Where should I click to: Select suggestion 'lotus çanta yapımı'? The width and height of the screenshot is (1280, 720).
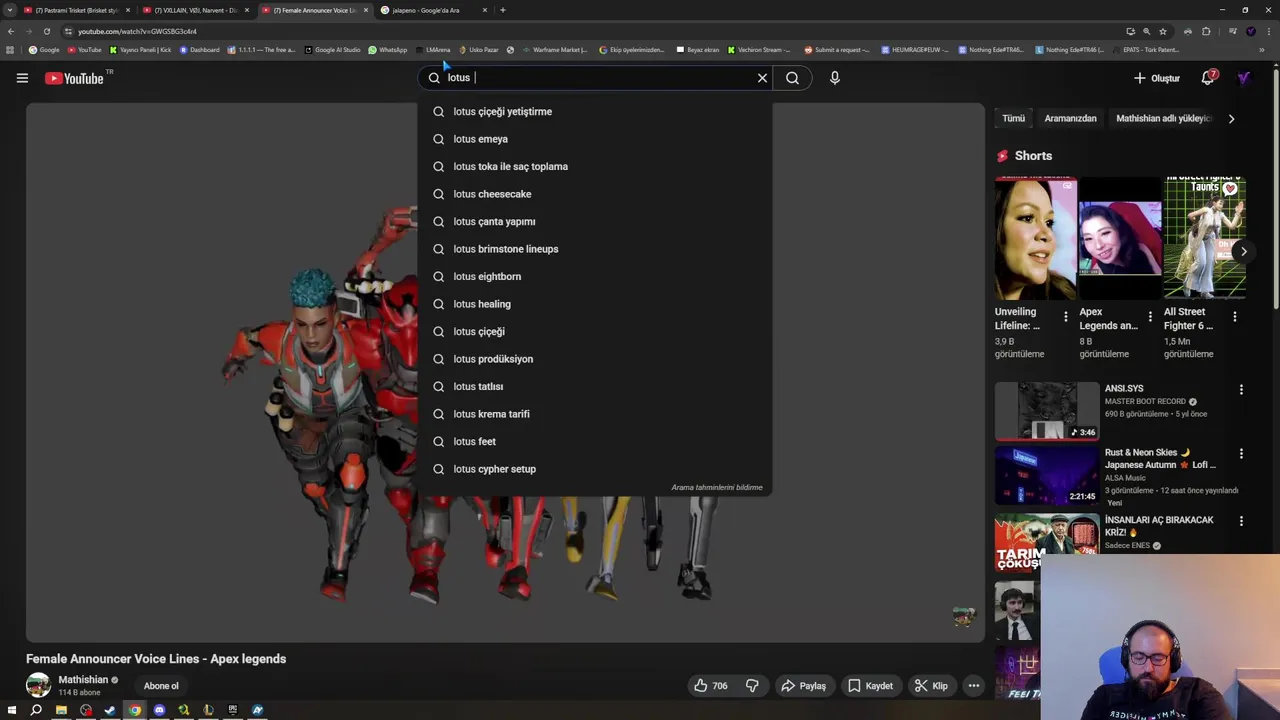pos(595,222)
